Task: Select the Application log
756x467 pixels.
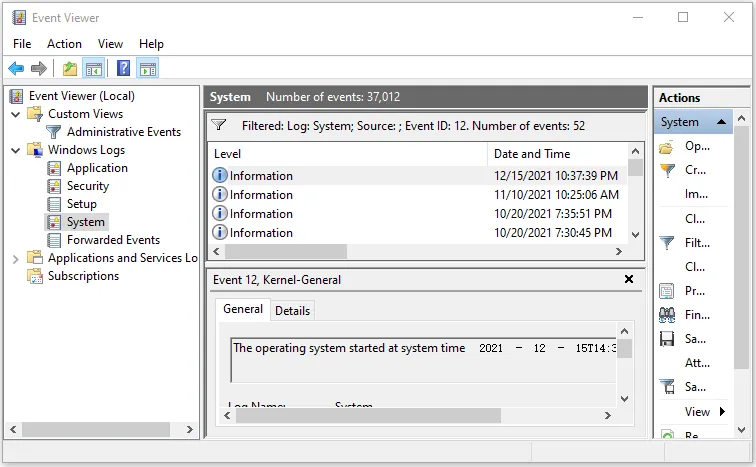Action: (x=97, y=168)
